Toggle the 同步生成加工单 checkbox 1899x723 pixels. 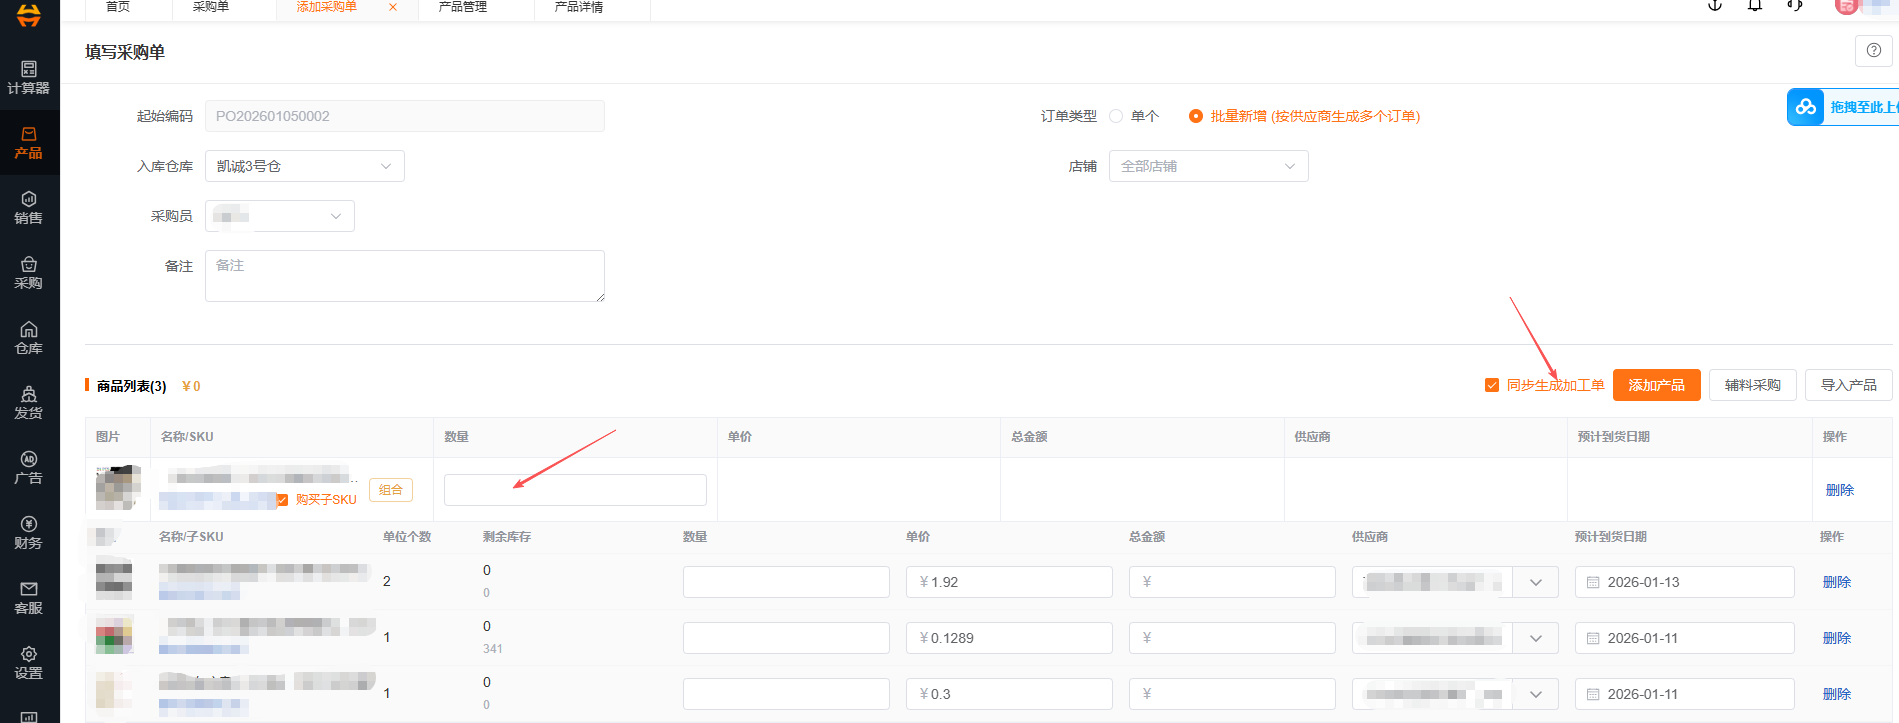tap(1492, 385)
